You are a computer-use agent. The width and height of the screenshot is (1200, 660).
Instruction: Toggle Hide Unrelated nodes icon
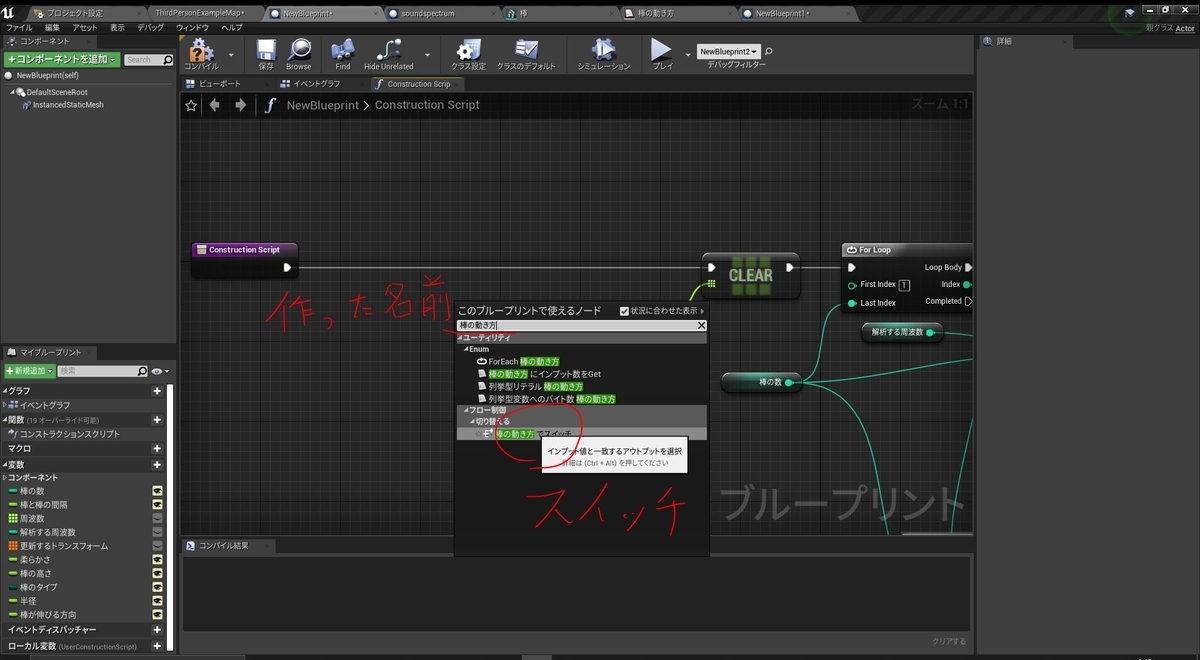(x=389, y=54)
